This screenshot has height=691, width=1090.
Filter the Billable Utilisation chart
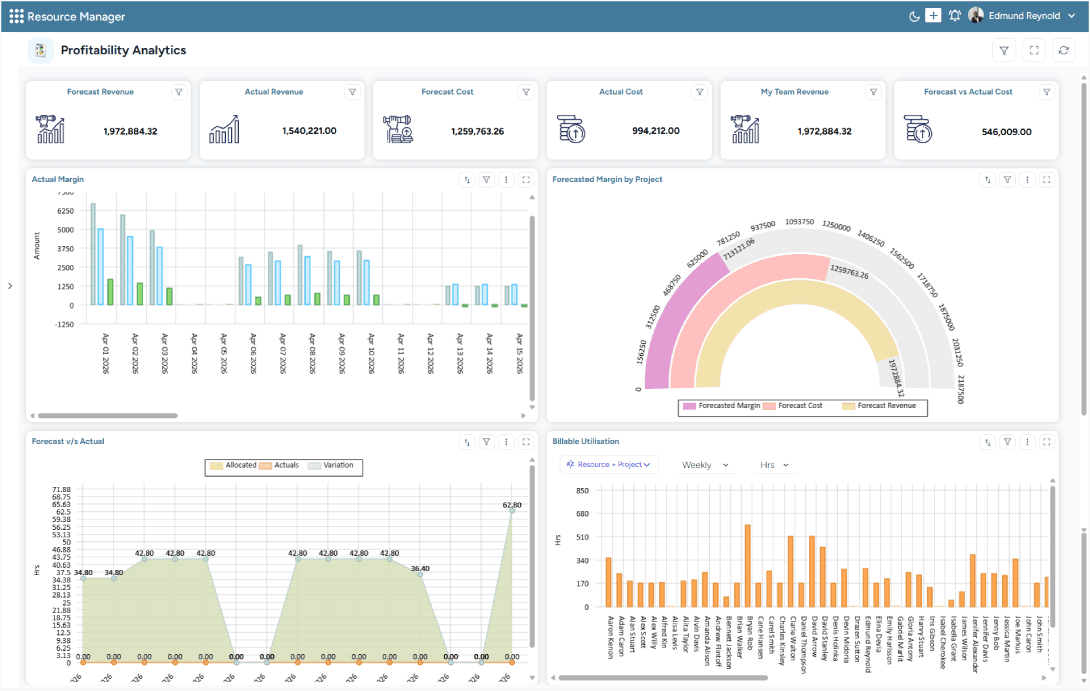tap(1007, 442)
